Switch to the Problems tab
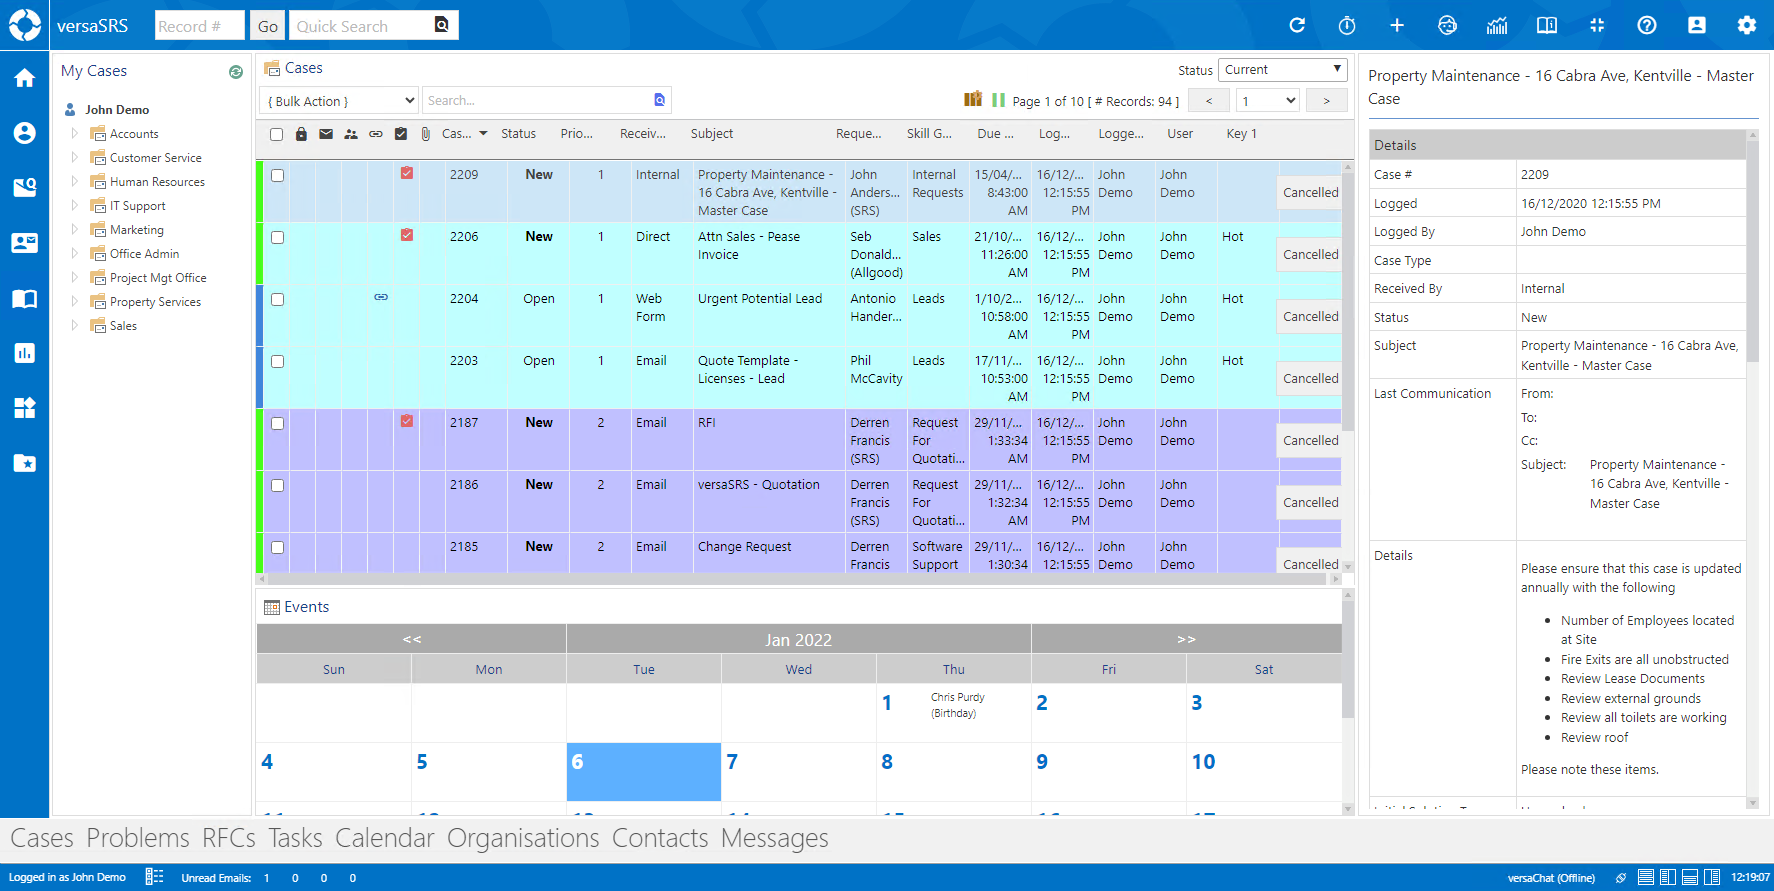This screenshot has width=1774, height=891. click(x=138, y=838)
